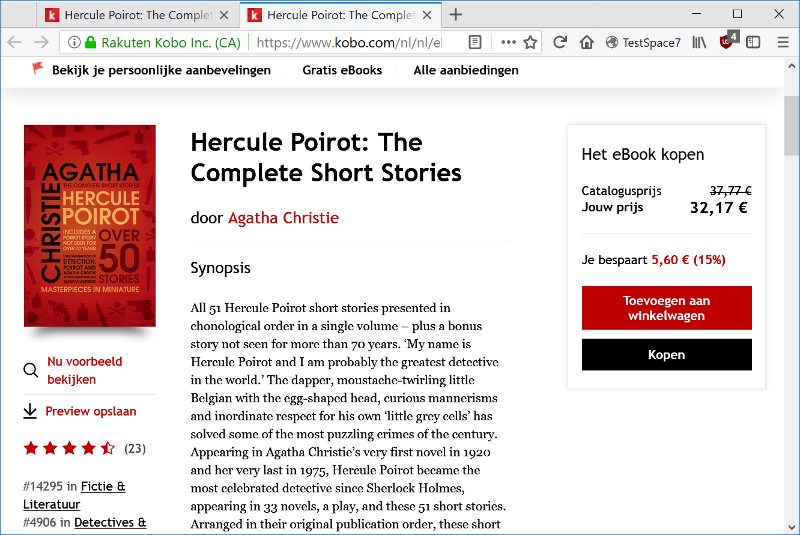Click the green padlock security icon

(x=90, y=42)
